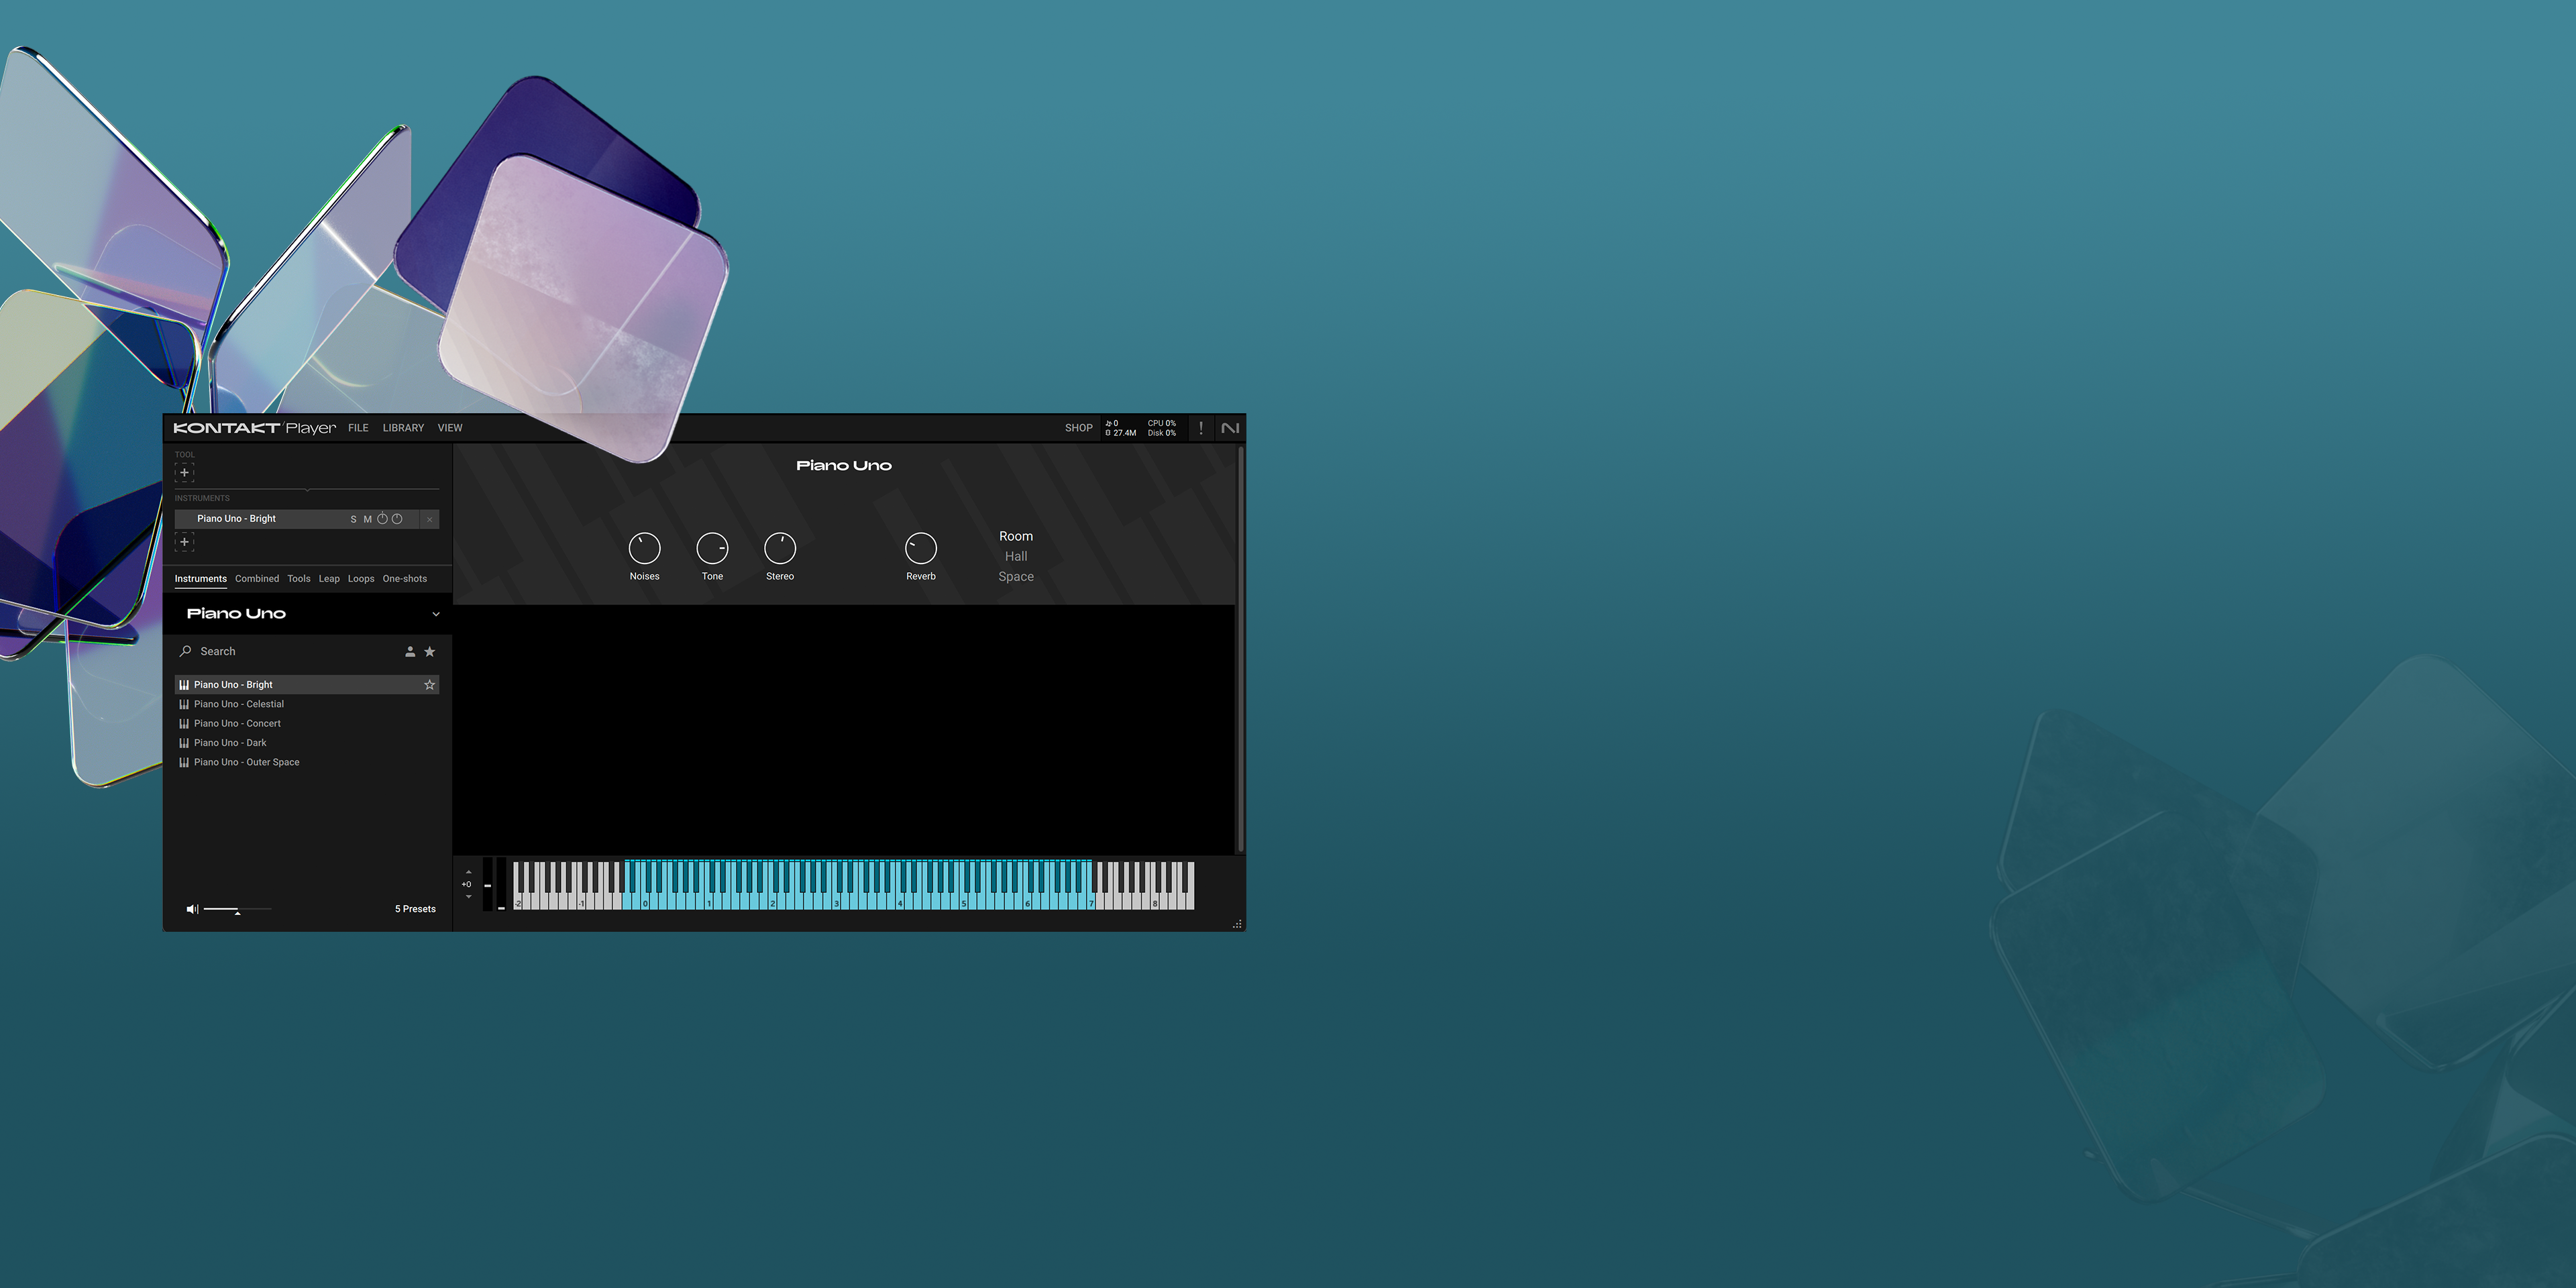
Task: Solo the Piano Uno - Bright instrument
Action: click(353, 519)
